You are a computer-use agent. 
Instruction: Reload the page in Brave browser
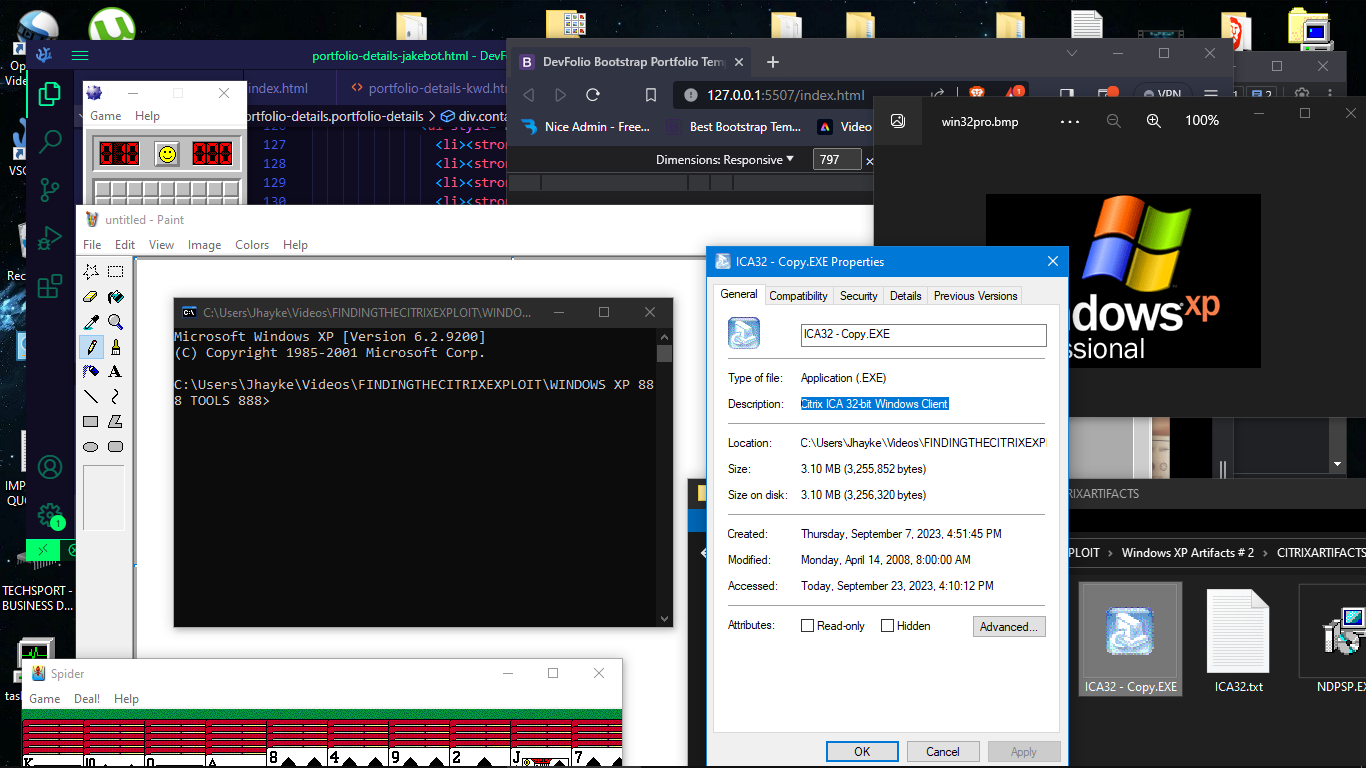593,95
